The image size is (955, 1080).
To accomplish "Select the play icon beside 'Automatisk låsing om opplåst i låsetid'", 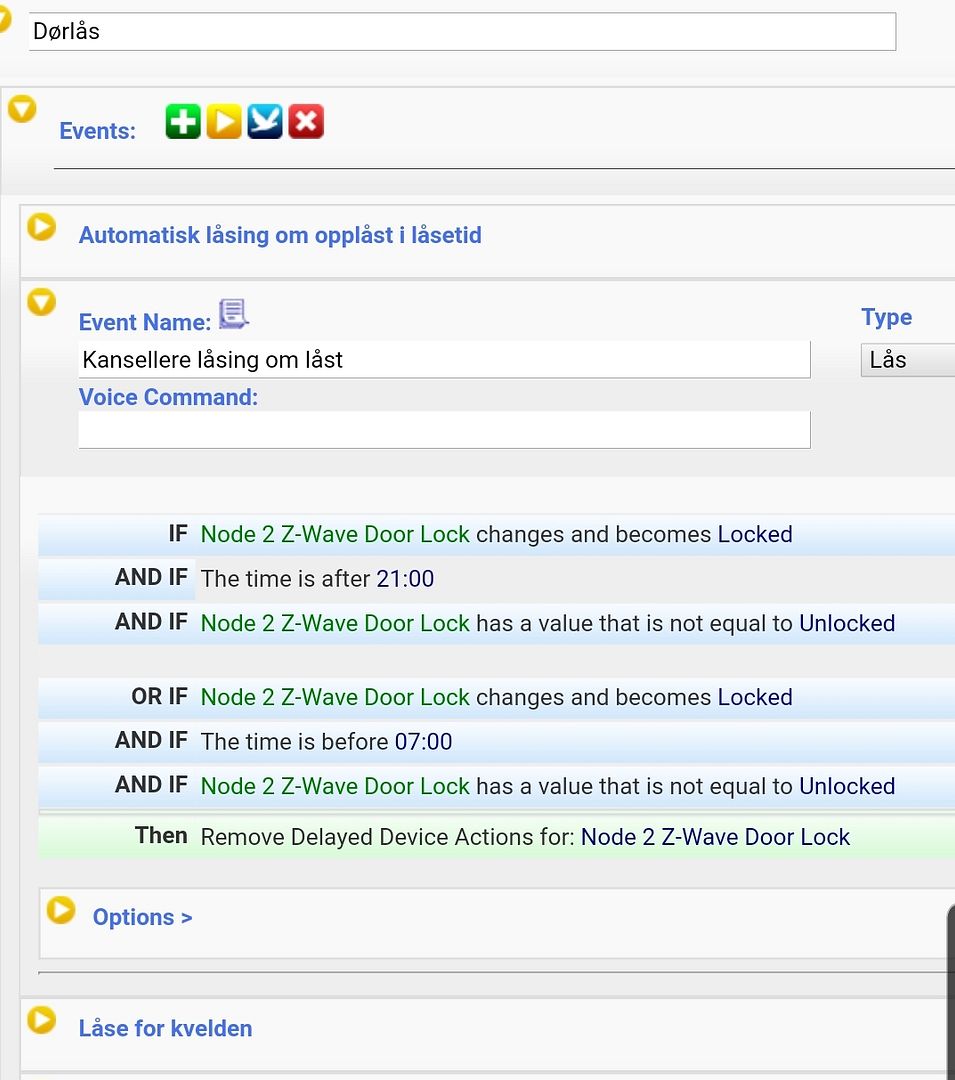I will pyautogui.click(x=41, y=227).
